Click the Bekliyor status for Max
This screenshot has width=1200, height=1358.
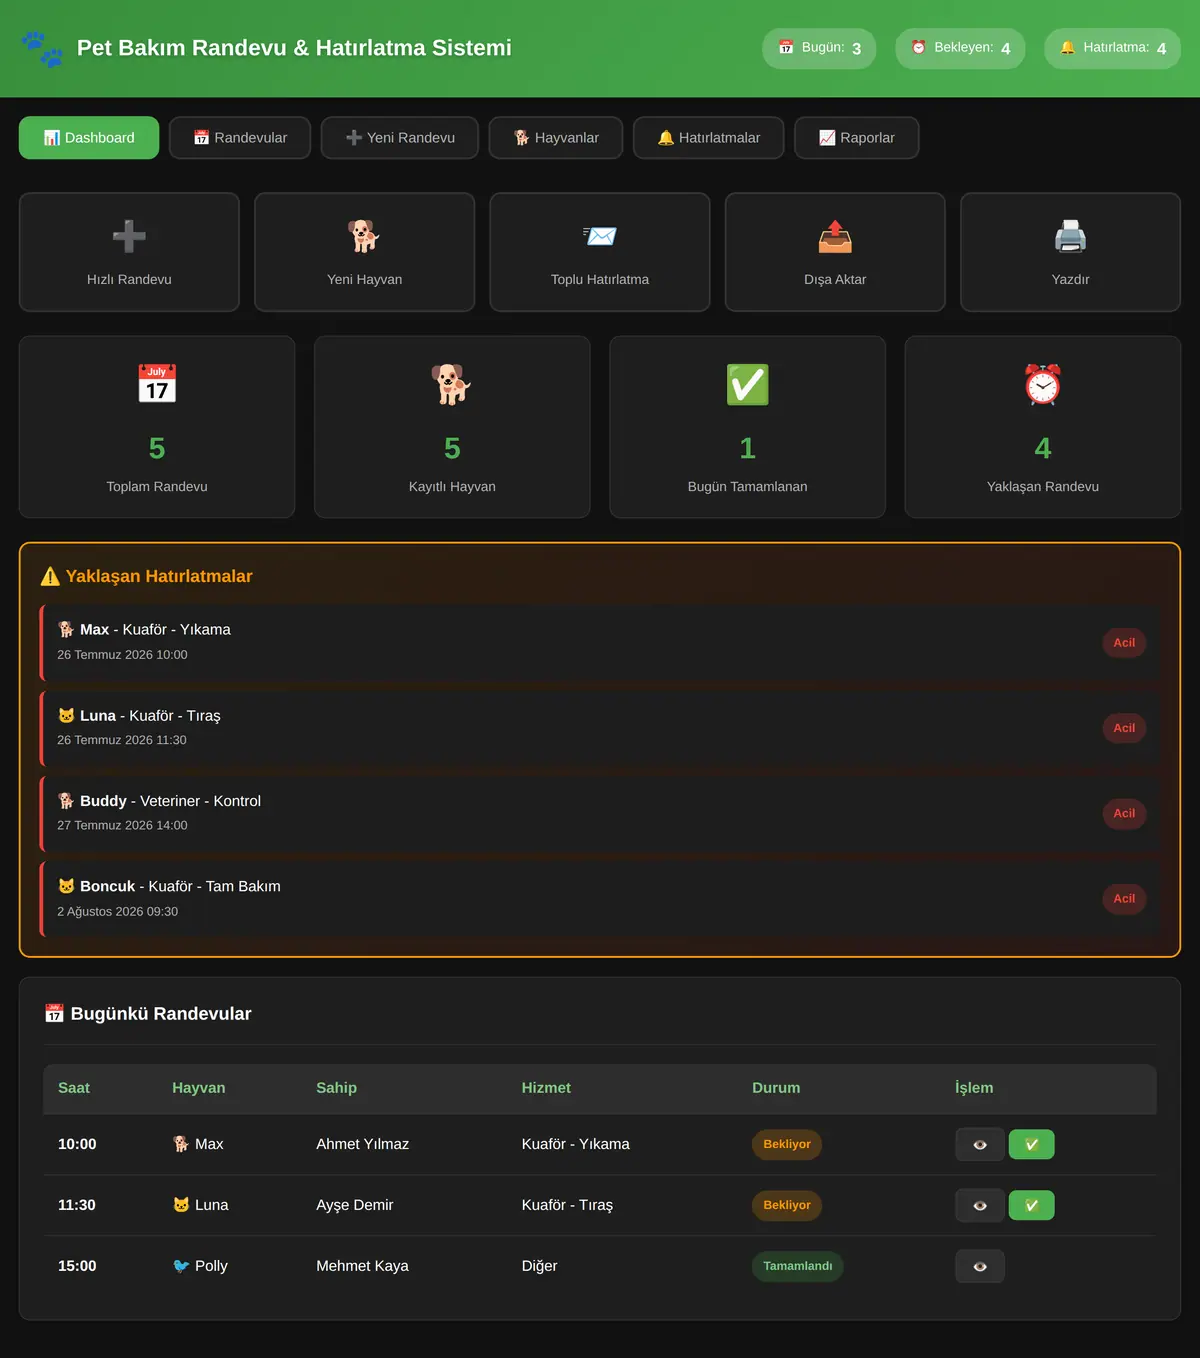click(x=787, y=1145)
